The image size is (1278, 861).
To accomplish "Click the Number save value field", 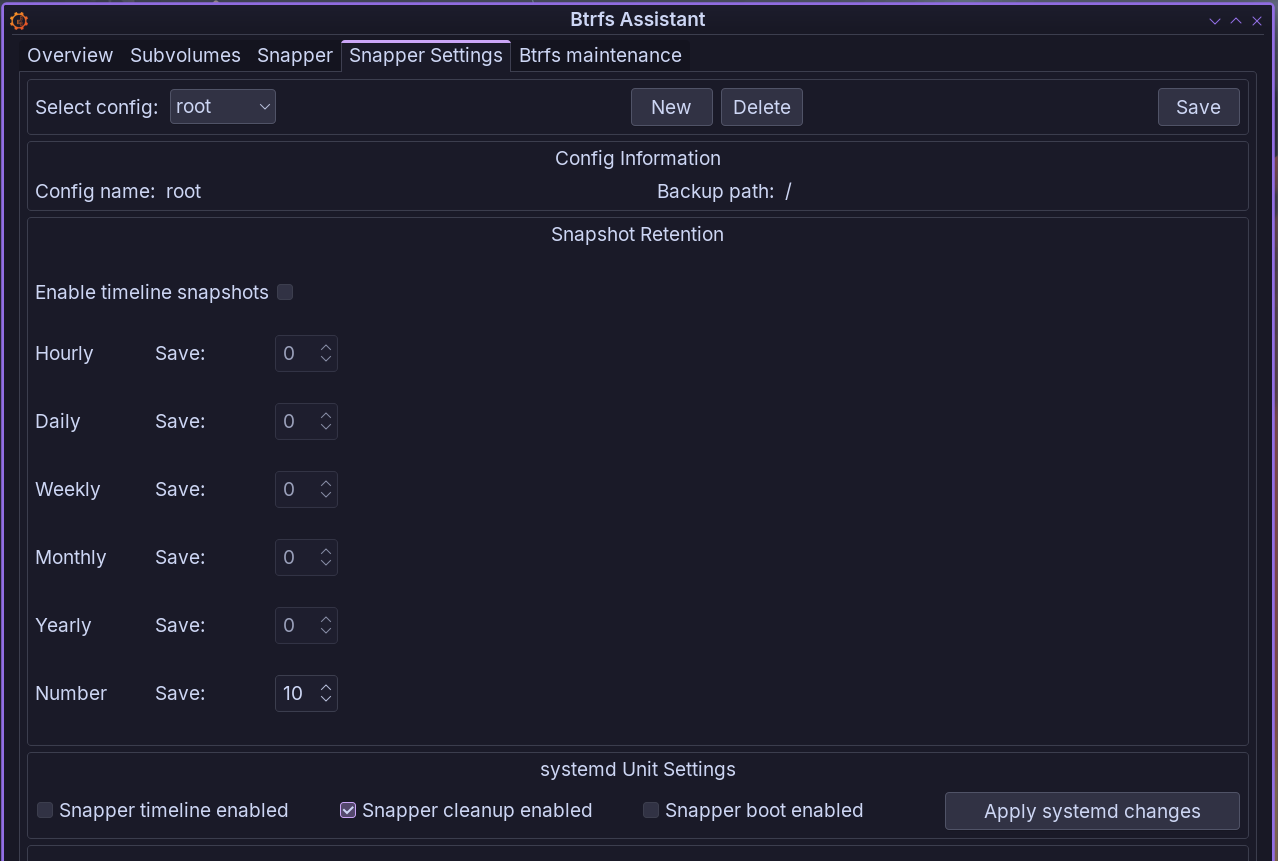I will [x=295, y=693].
